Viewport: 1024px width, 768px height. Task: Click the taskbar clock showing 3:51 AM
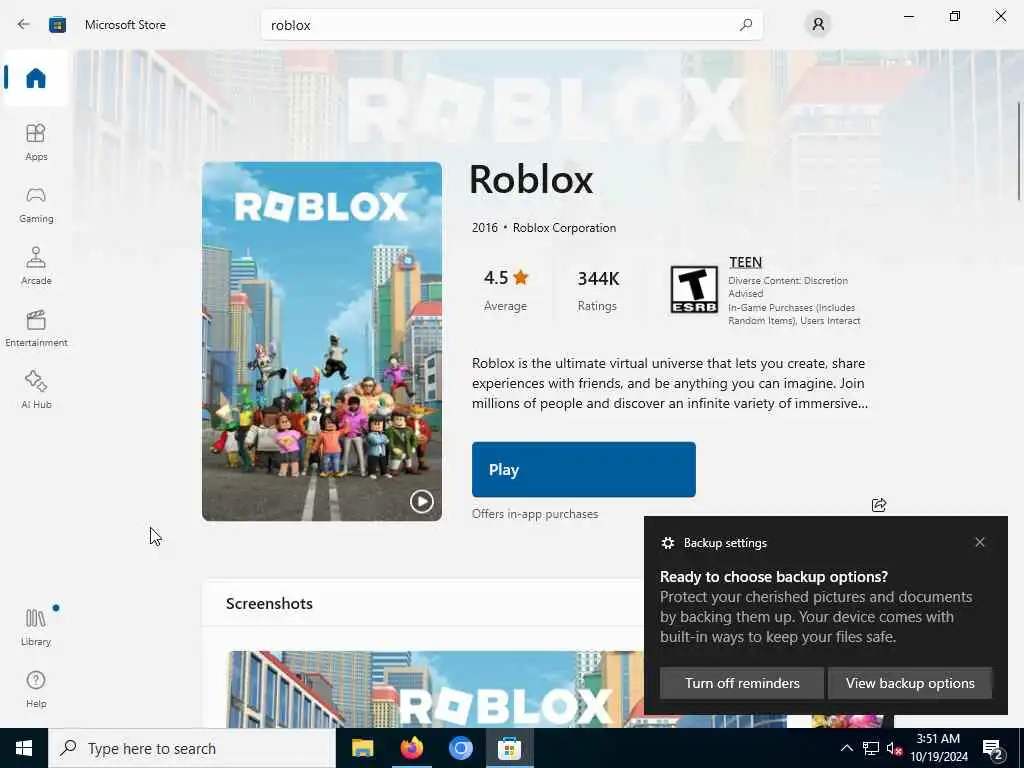tap(939, 748)
